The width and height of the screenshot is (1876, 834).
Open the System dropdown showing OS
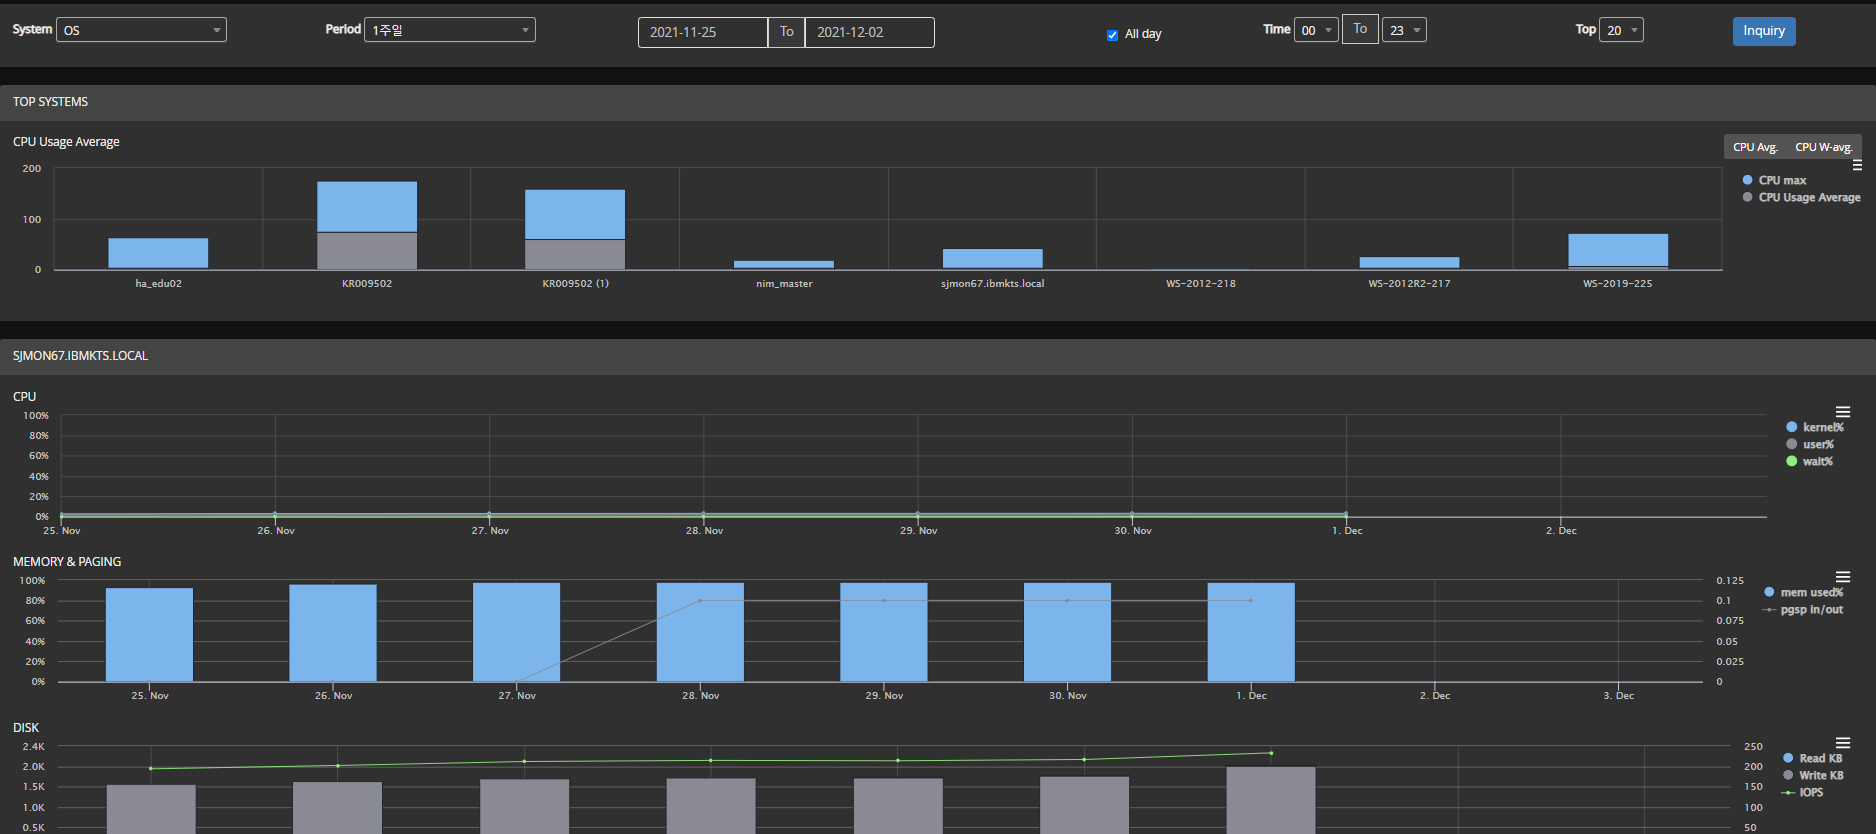pos(141,30)
